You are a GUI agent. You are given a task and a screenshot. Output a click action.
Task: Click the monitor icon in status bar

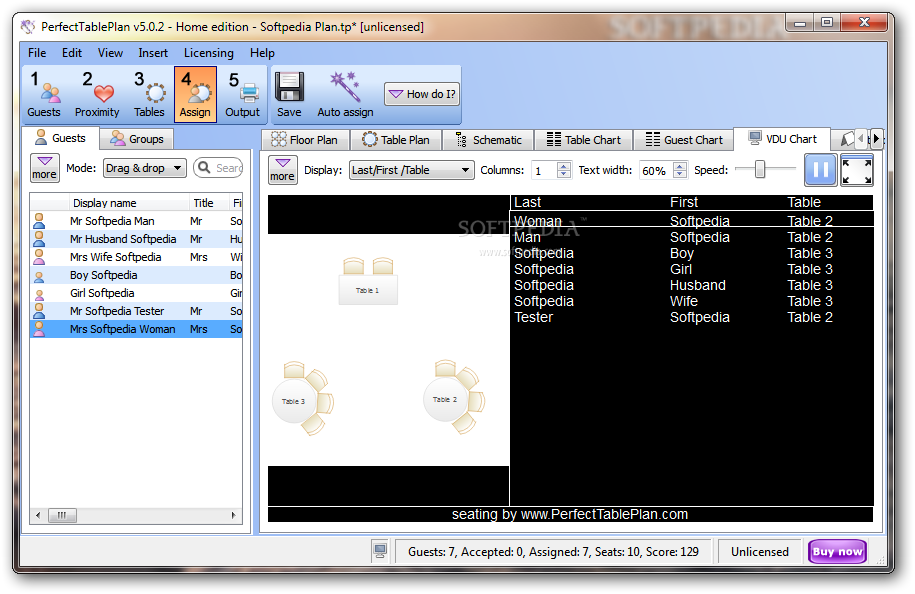click(x=380, y=551)
